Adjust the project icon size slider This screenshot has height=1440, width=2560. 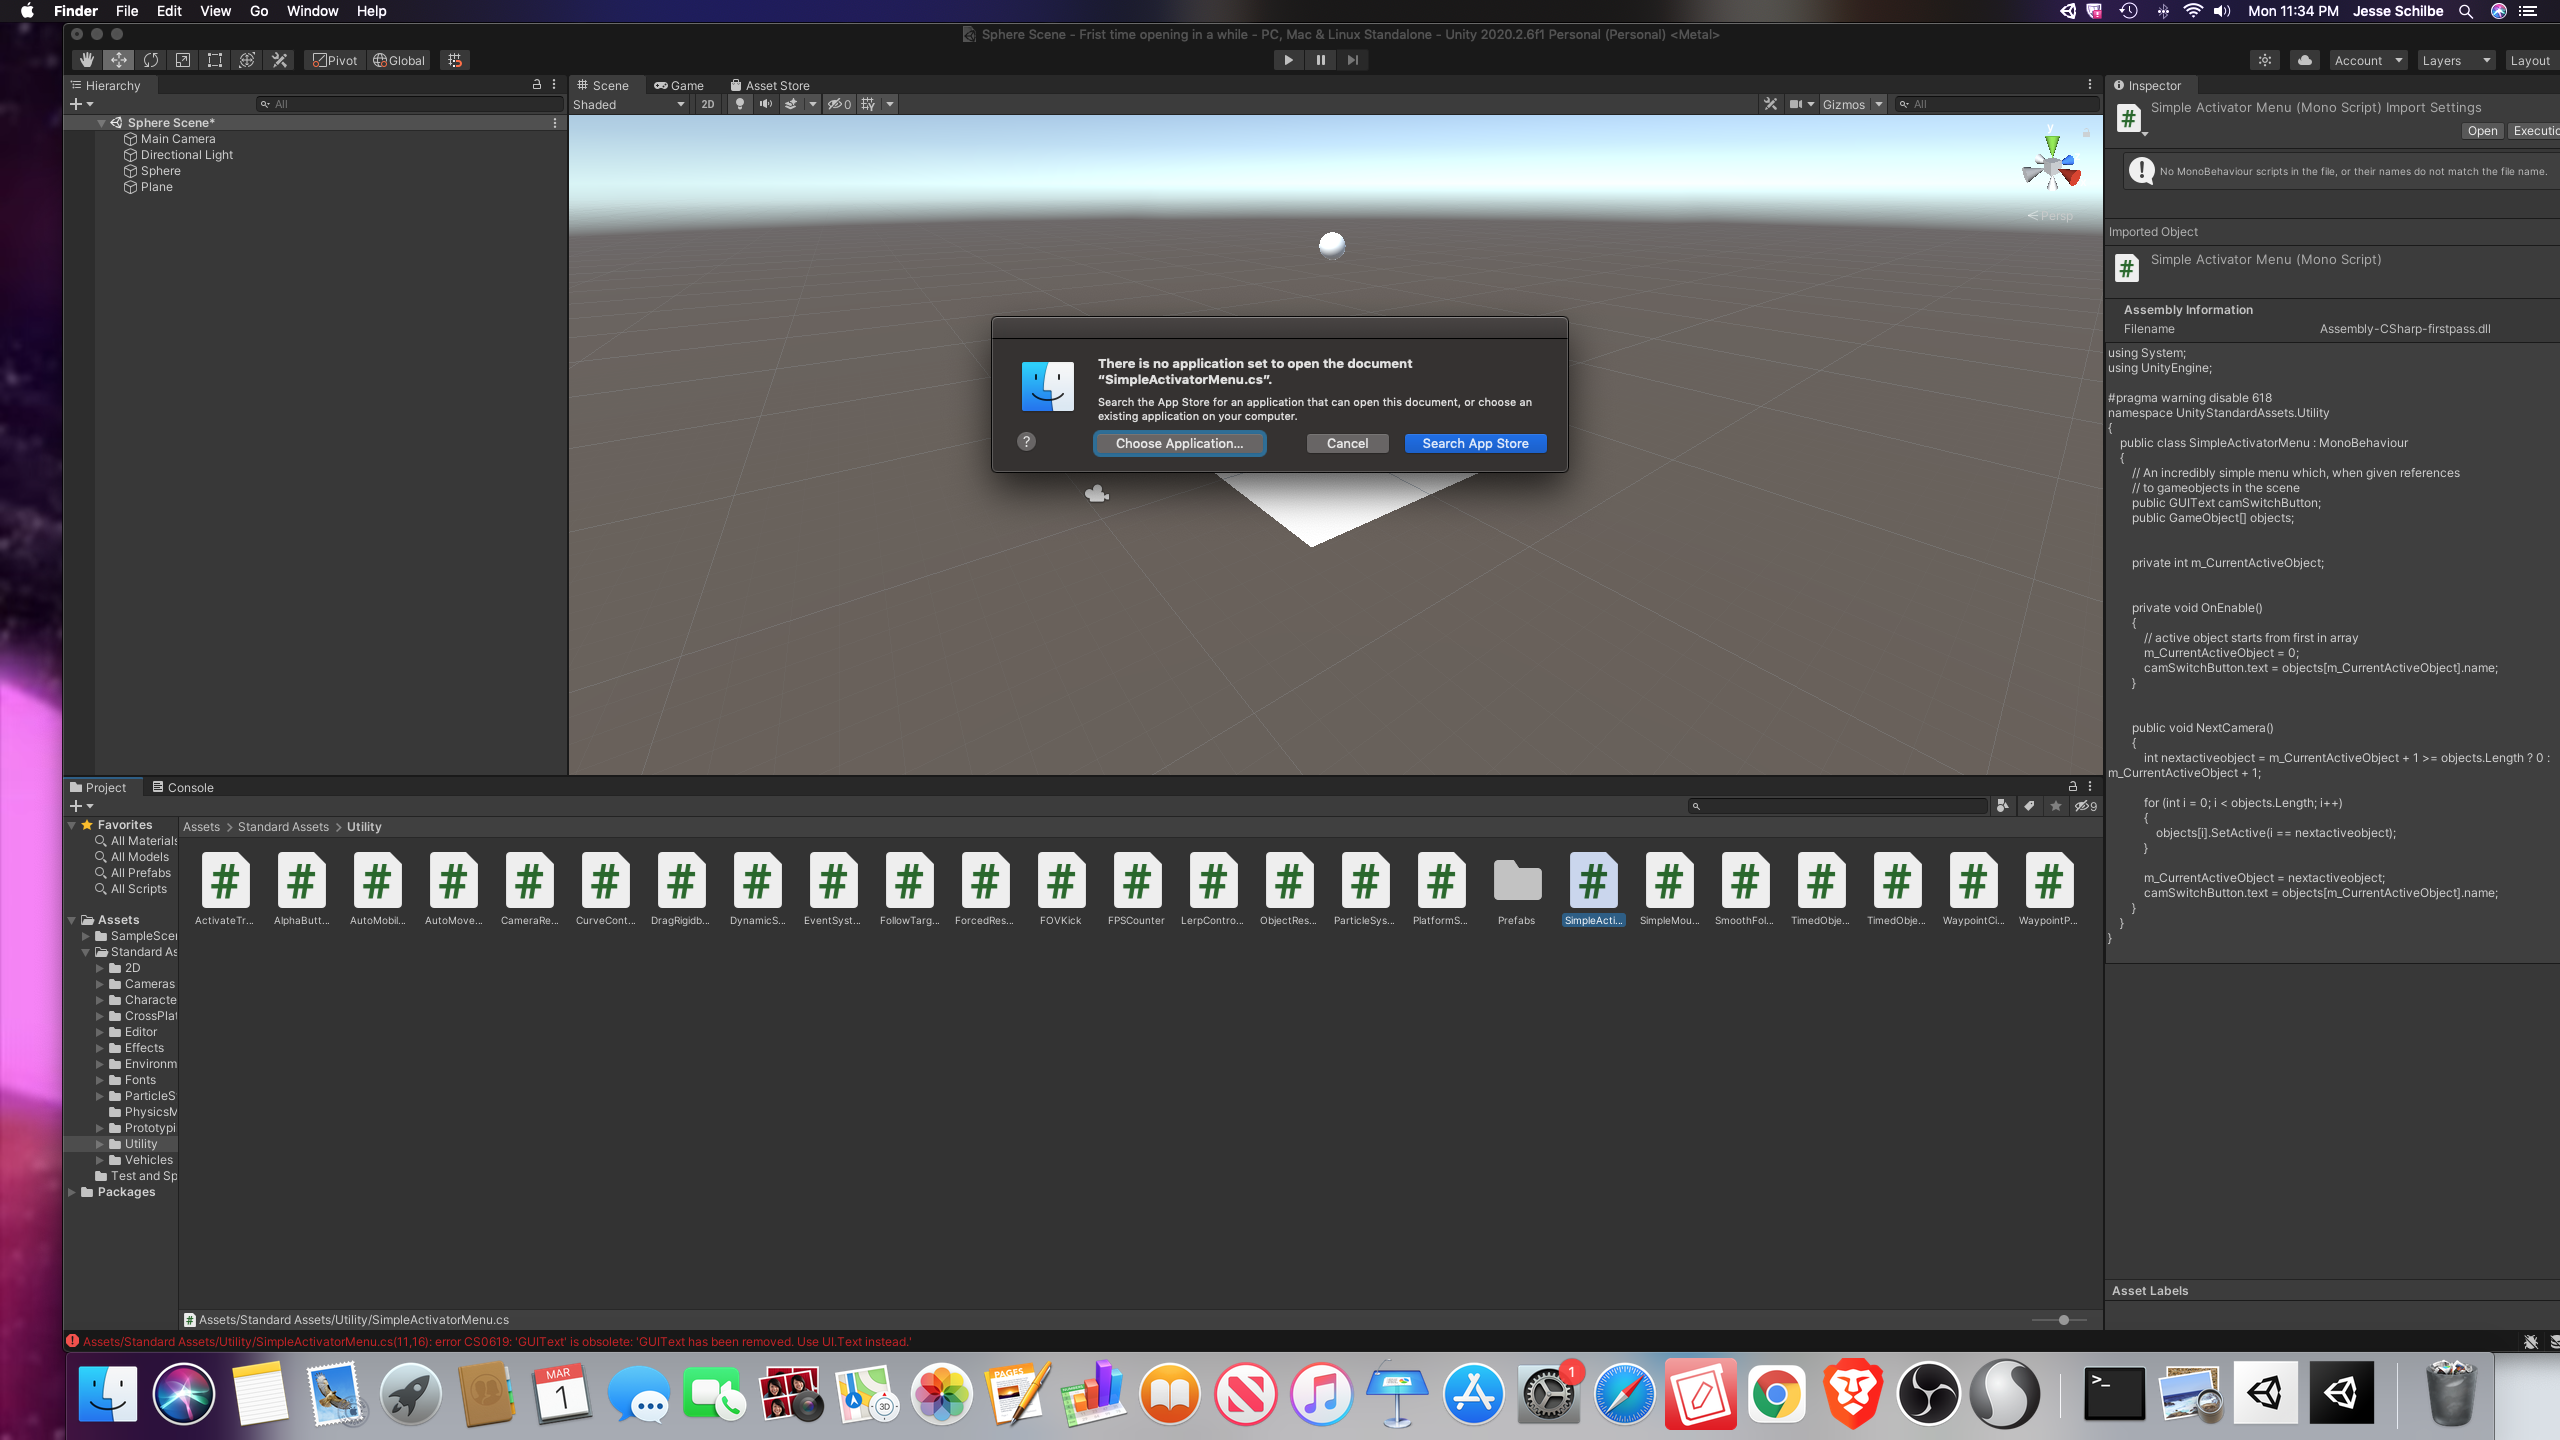pyautogui.click(x=2063, y=1320)
